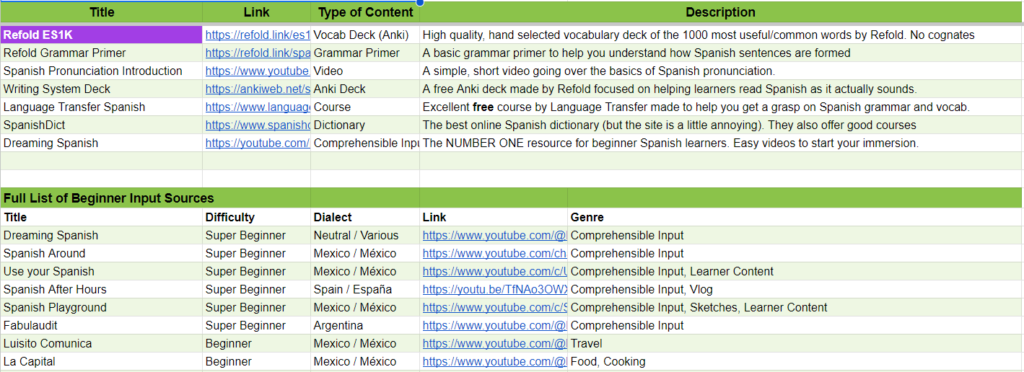Select the Fabulaudit title cell
Viewport: 1024px width, 372px height.
click(101, 325)
